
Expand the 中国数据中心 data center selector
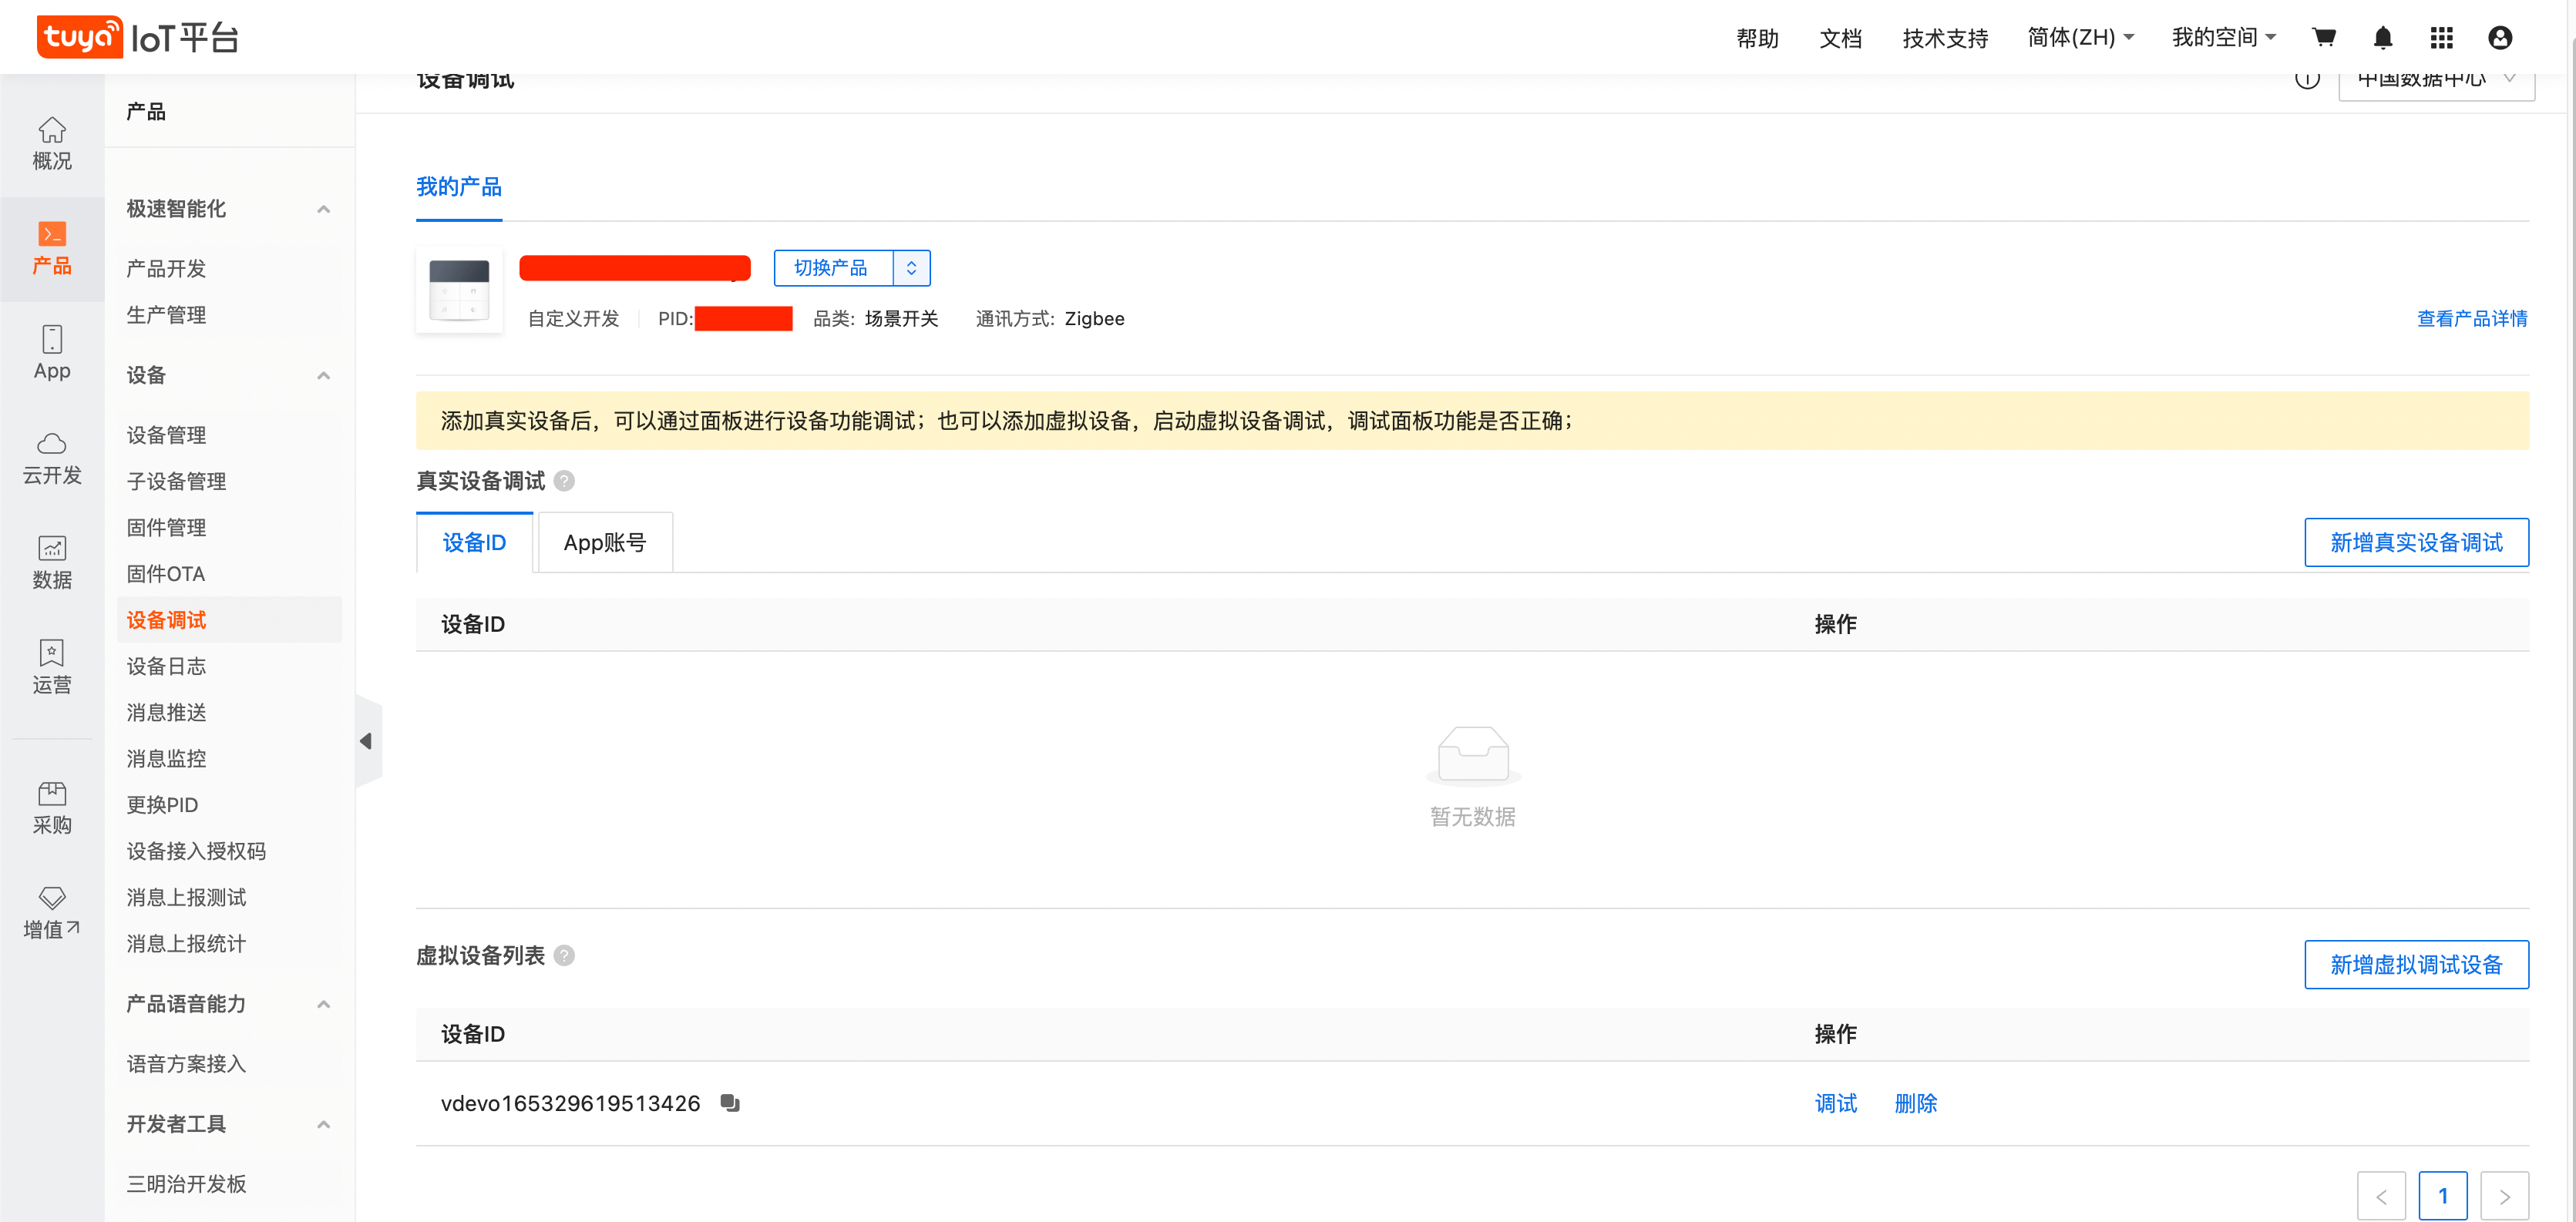tap(2436, 79)
